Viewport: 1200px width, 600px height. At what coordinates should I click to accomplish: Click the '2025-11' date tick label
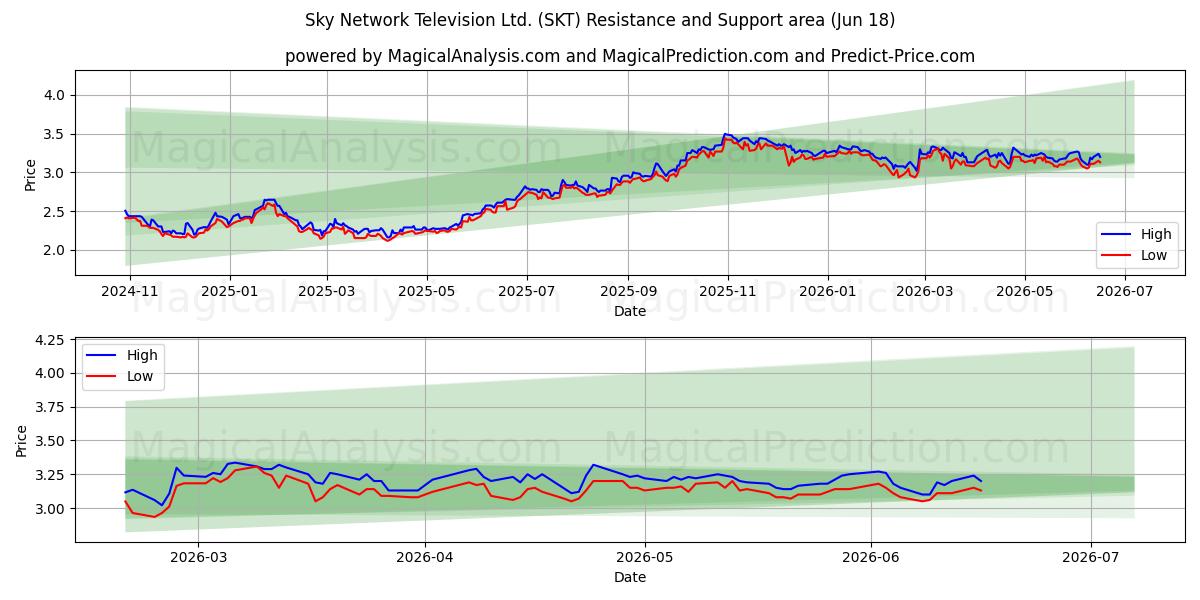(x=728, y=291)
